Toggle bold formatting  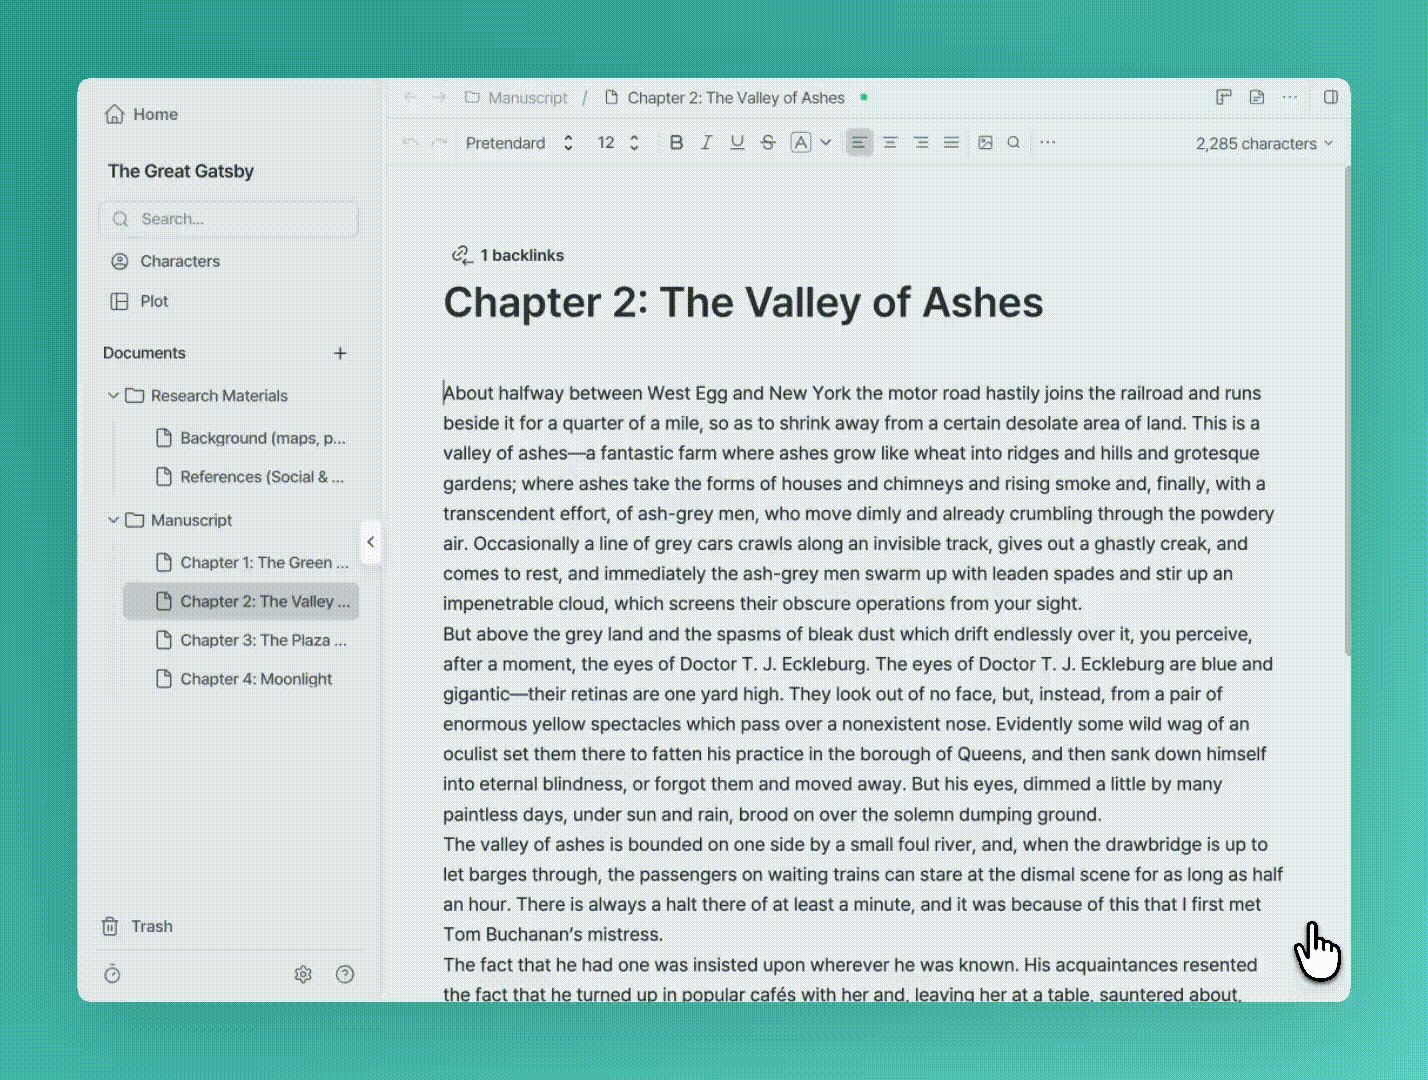point(676,142)
